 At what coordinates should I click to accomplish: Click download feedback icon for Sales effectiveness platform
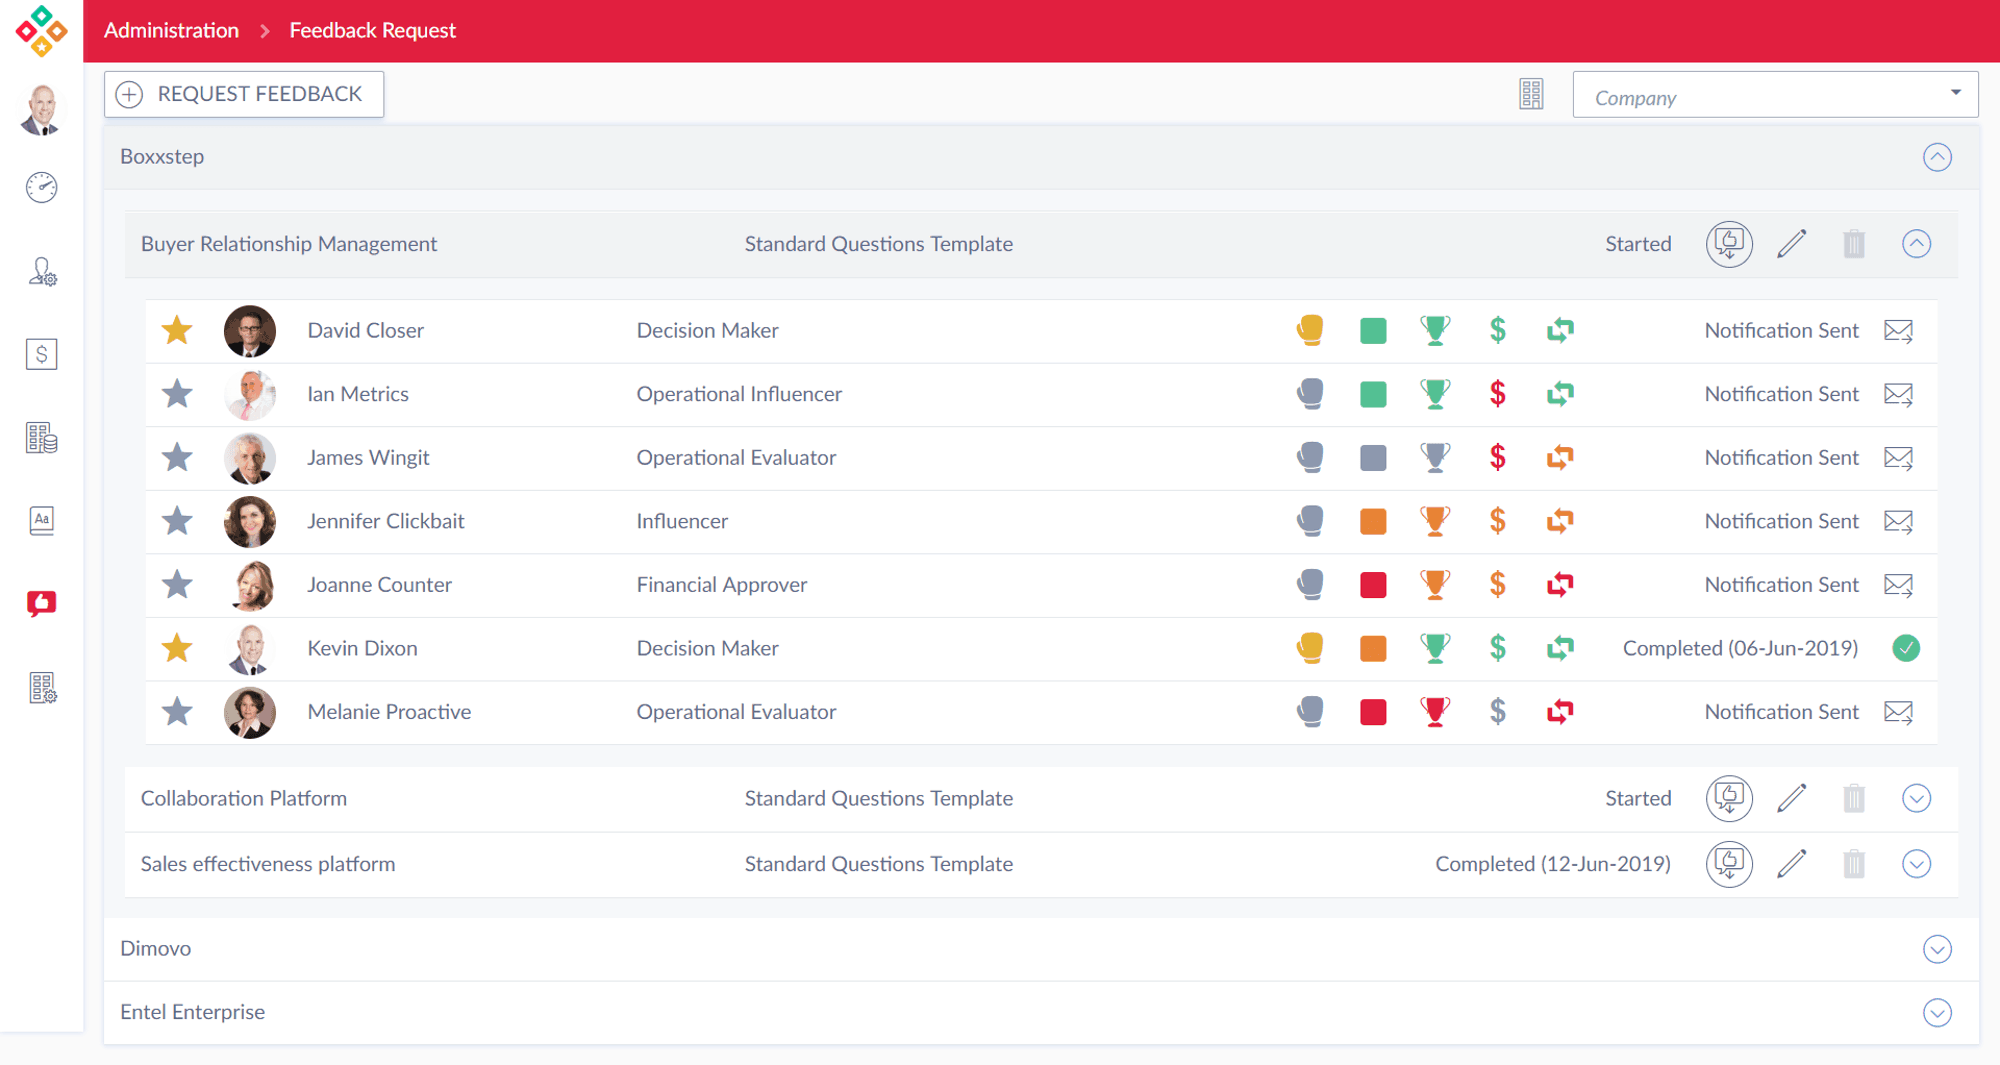coord(1728,864)
